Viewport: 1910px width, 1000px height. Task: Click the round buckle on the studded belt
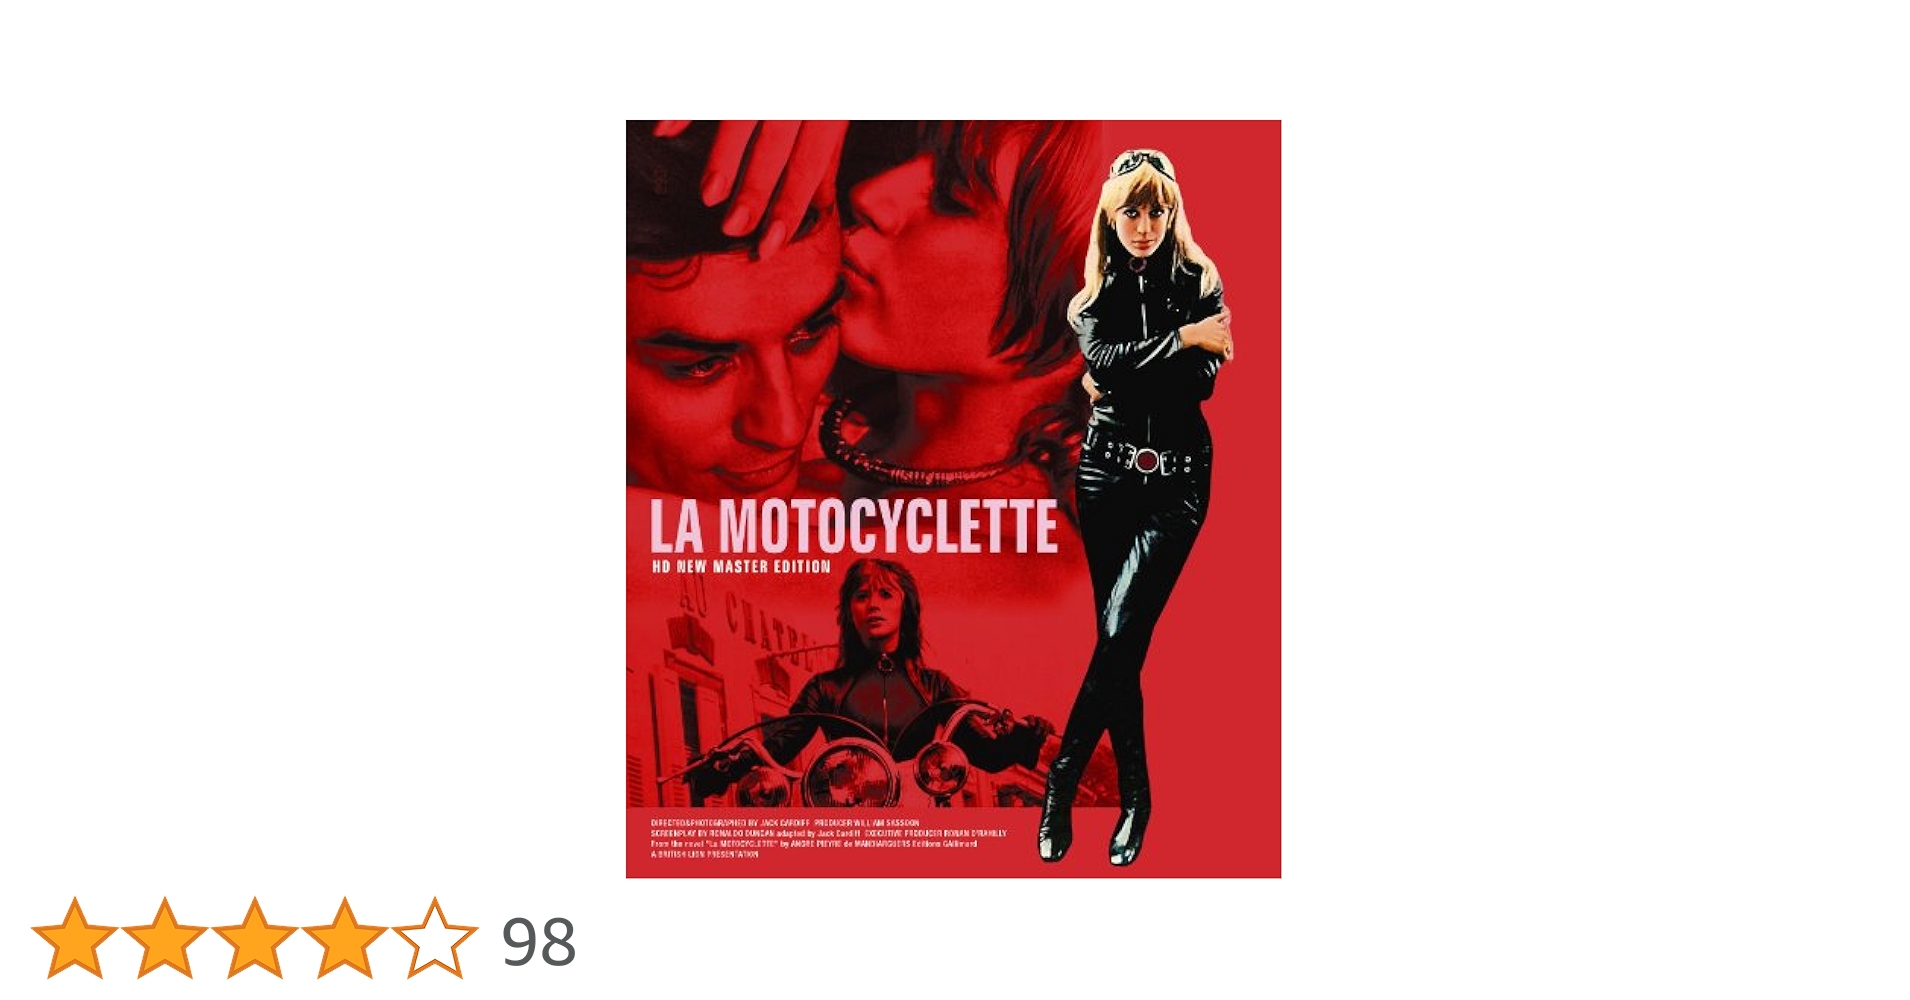pyautogui.click(x=1146, y=462)
